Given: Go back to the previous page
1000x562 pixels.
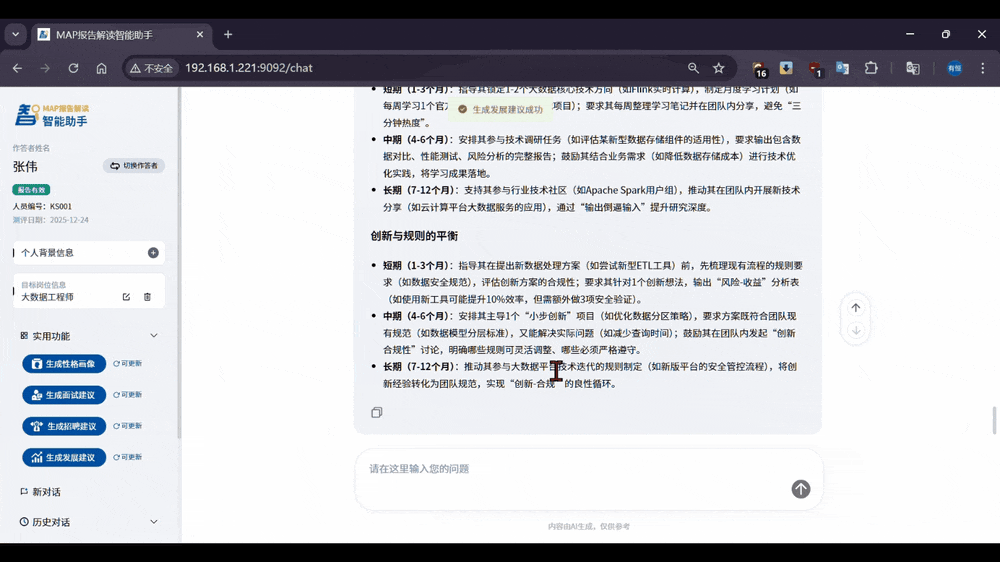Looking at the screenshot, I should (x=17, y=68).
